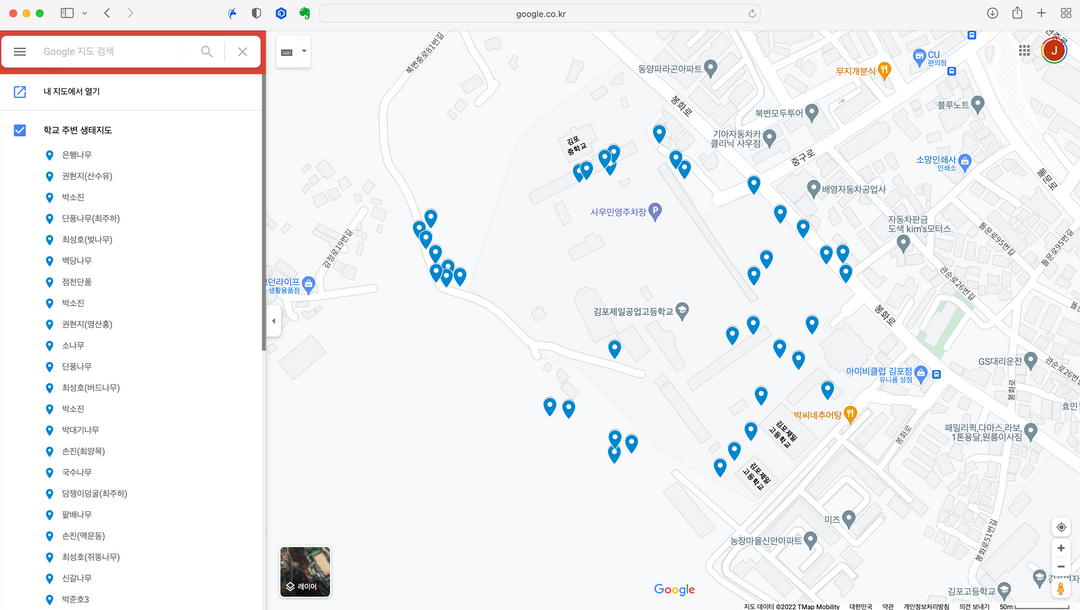Clear the search with X icon

pyautogui.click(x=242, y=52)
